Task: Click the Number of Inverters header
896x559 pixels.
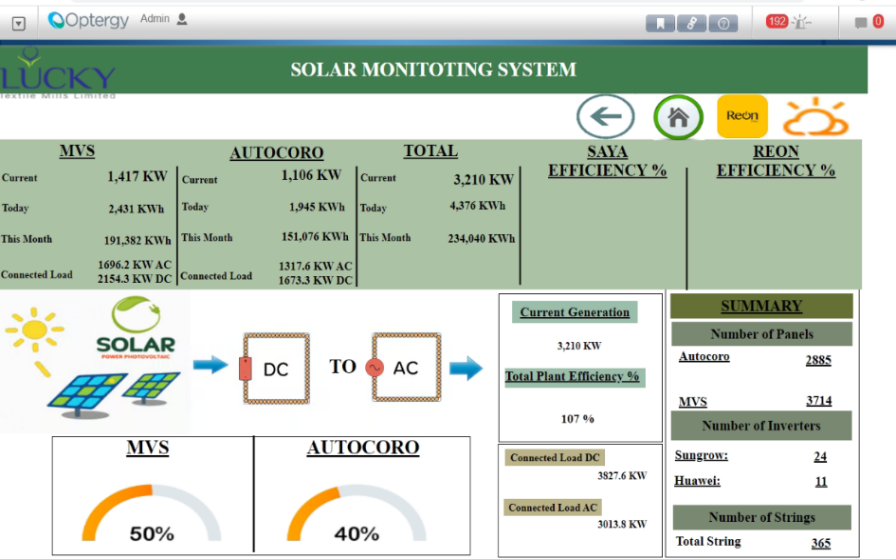Action: [x=761, y=426]
